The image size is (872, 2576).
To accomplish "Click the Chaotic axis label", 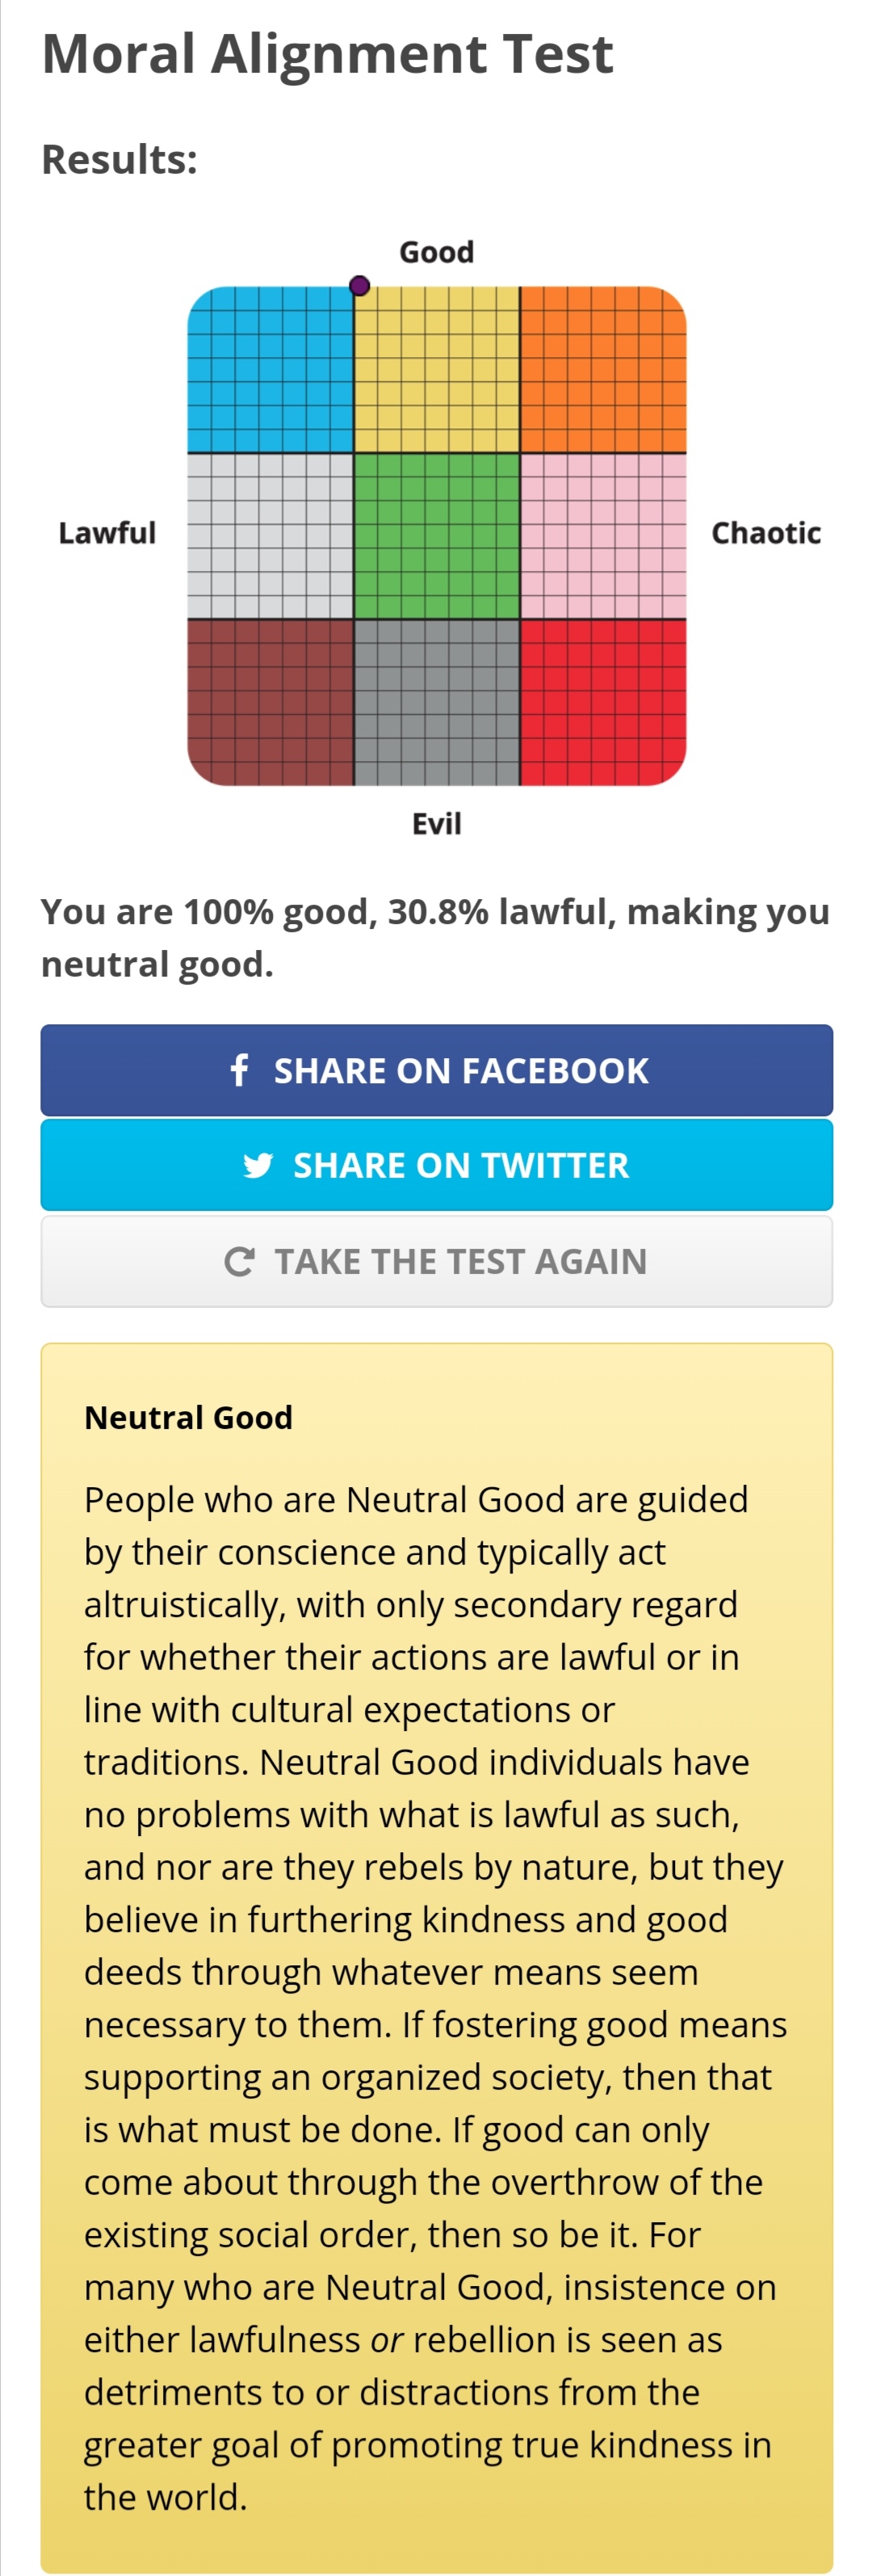I will 766,533.
